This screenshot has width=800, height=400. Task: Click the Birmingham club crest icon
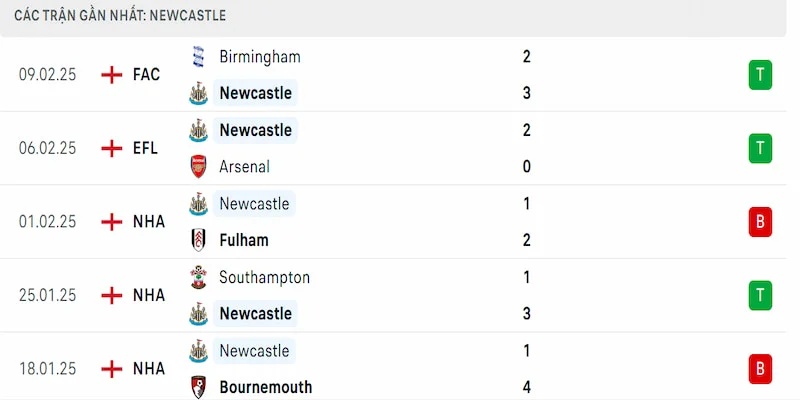coord(198,57)
